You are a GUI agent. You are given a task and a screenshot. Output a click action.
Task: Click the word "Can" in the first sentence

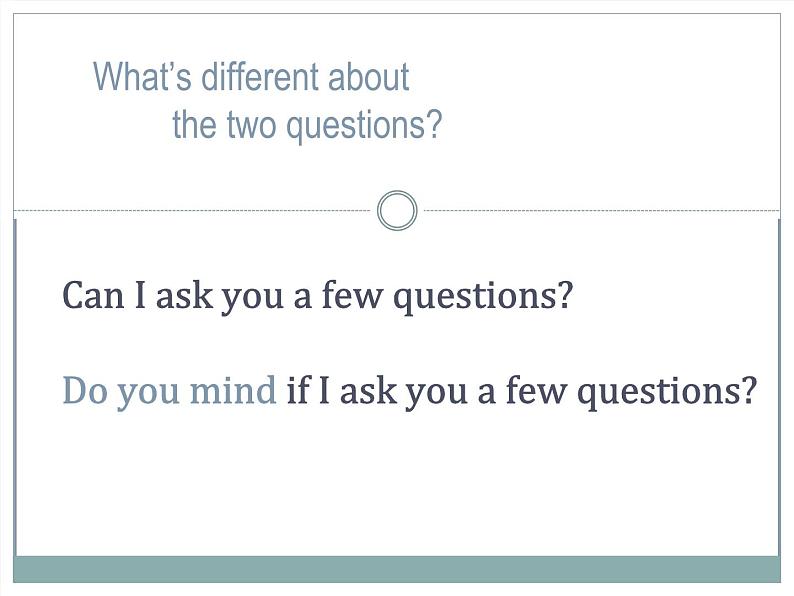pos(93,295)
